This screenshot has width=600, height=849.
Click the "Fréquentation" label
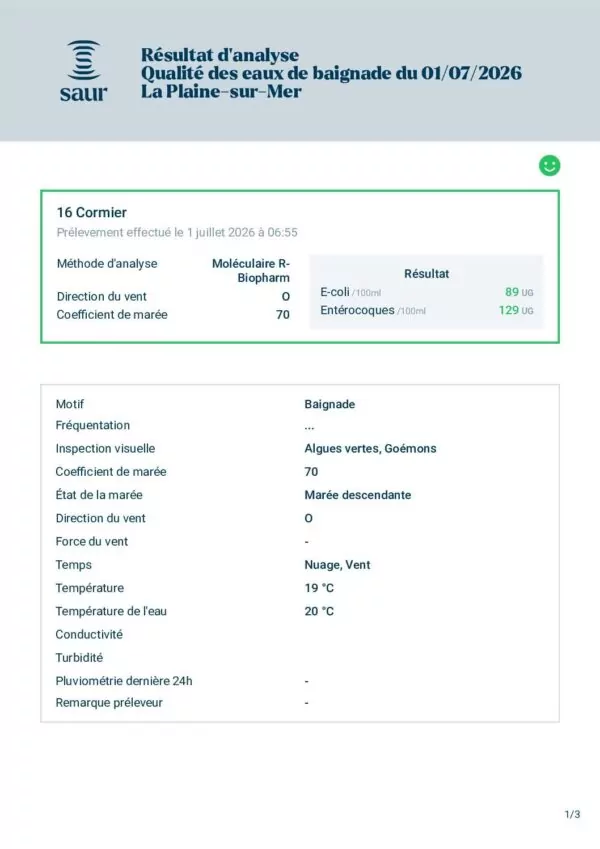point(93,426)
